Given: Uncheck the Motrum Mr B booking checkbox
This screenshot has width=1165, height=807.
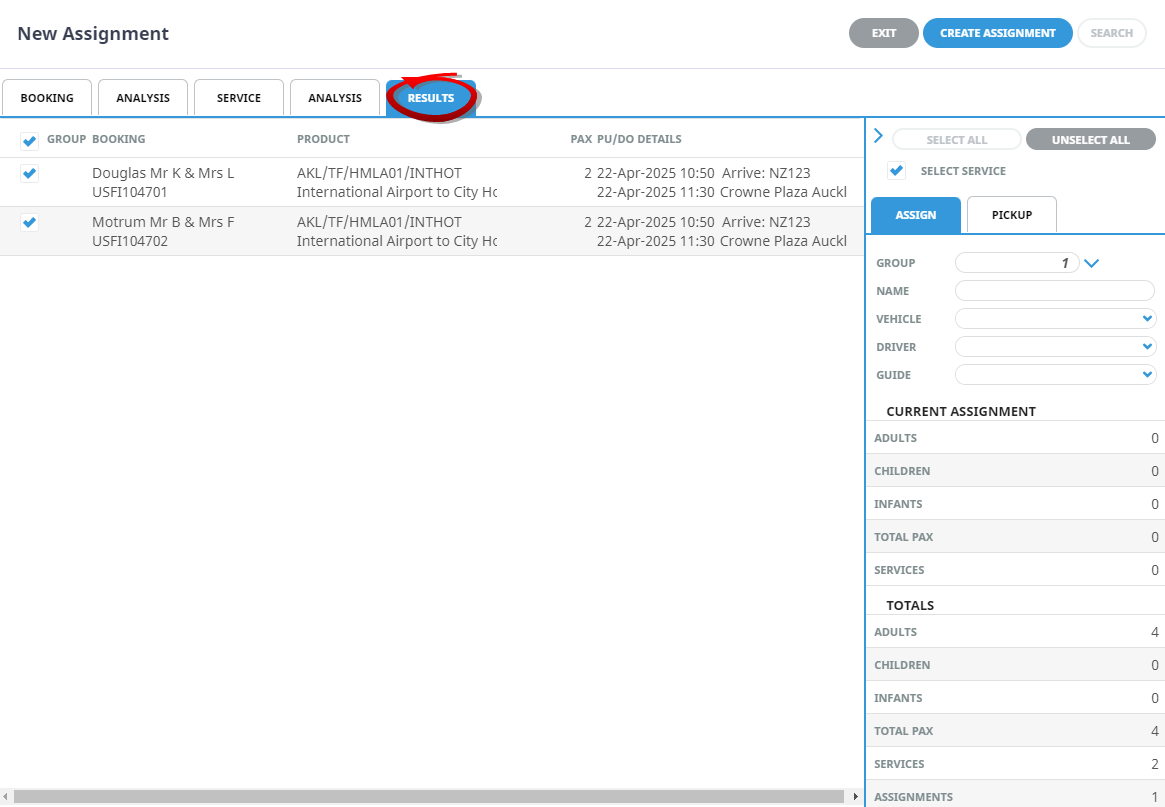Looking at the screenshot, I should (30, 222).
